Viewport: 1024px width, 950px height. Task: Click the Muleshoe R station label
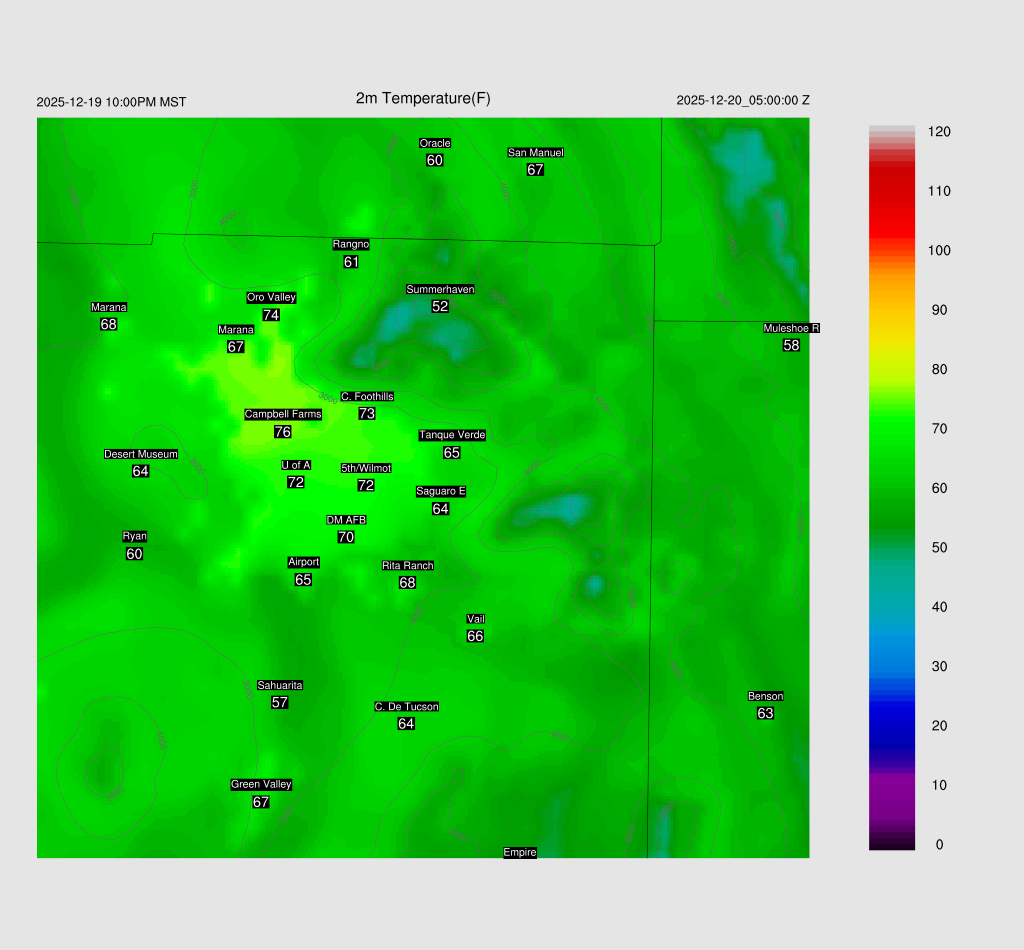pos(791,328)
